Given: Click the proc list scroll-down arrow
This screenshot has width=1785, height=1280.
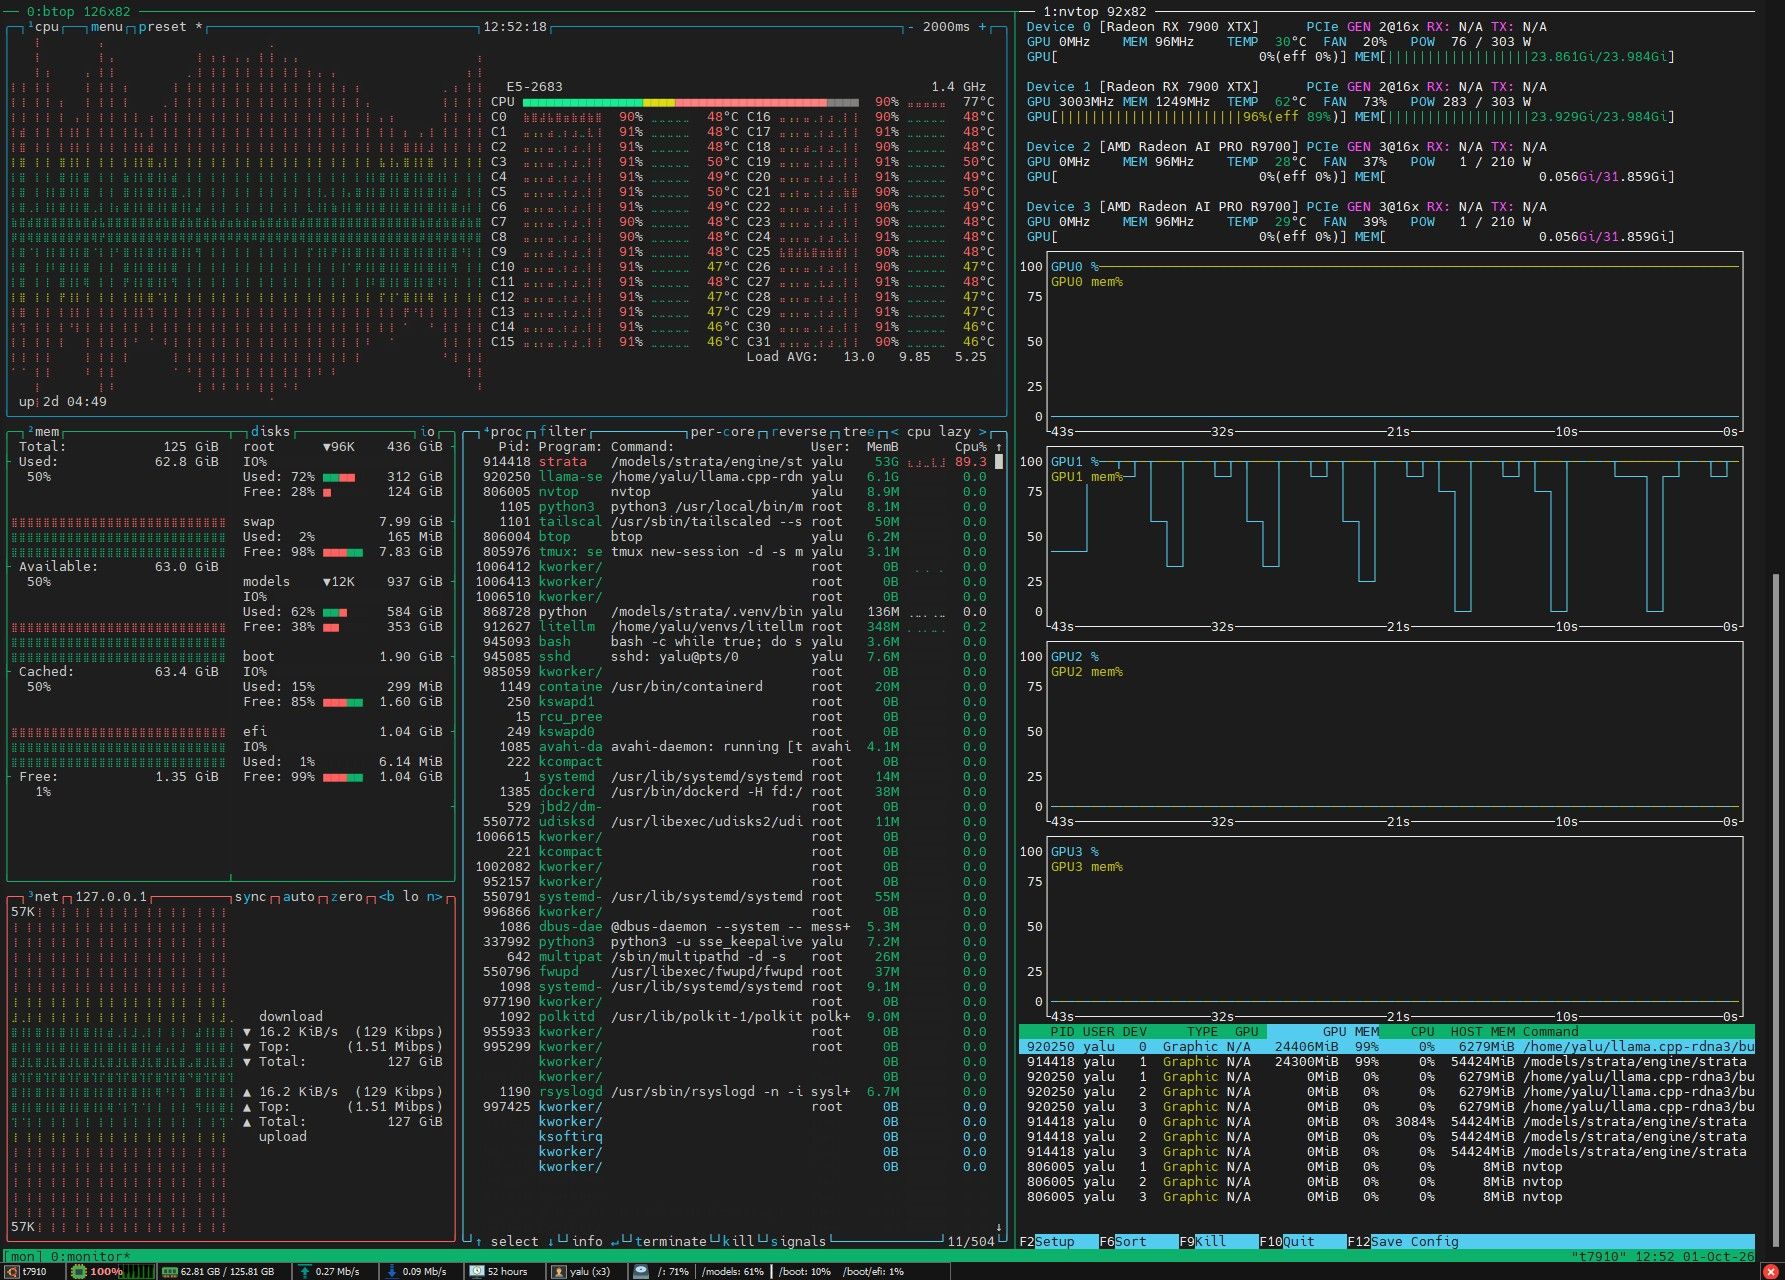Looking at the screenshot, I should (x=998, y=1227).
